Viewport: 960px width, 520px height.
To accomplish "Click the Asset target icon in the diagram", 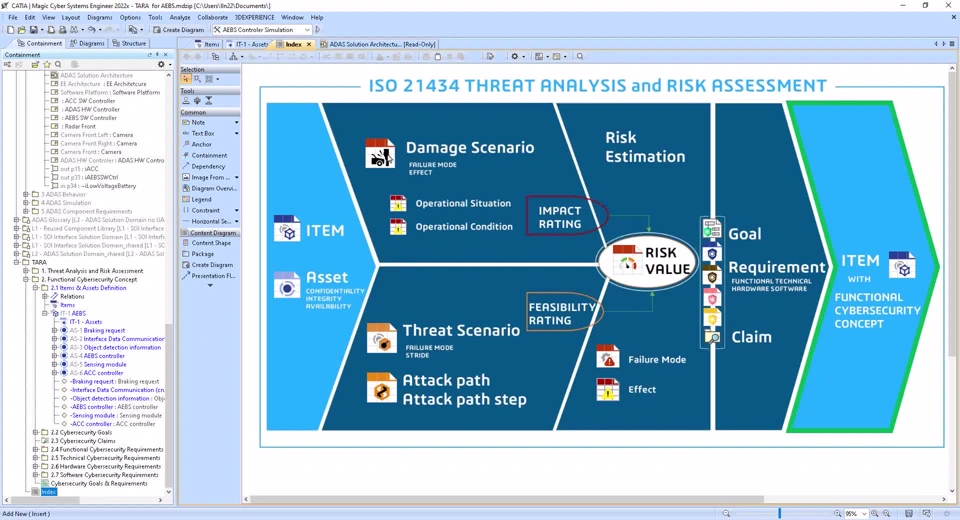I will click(287, 285).
